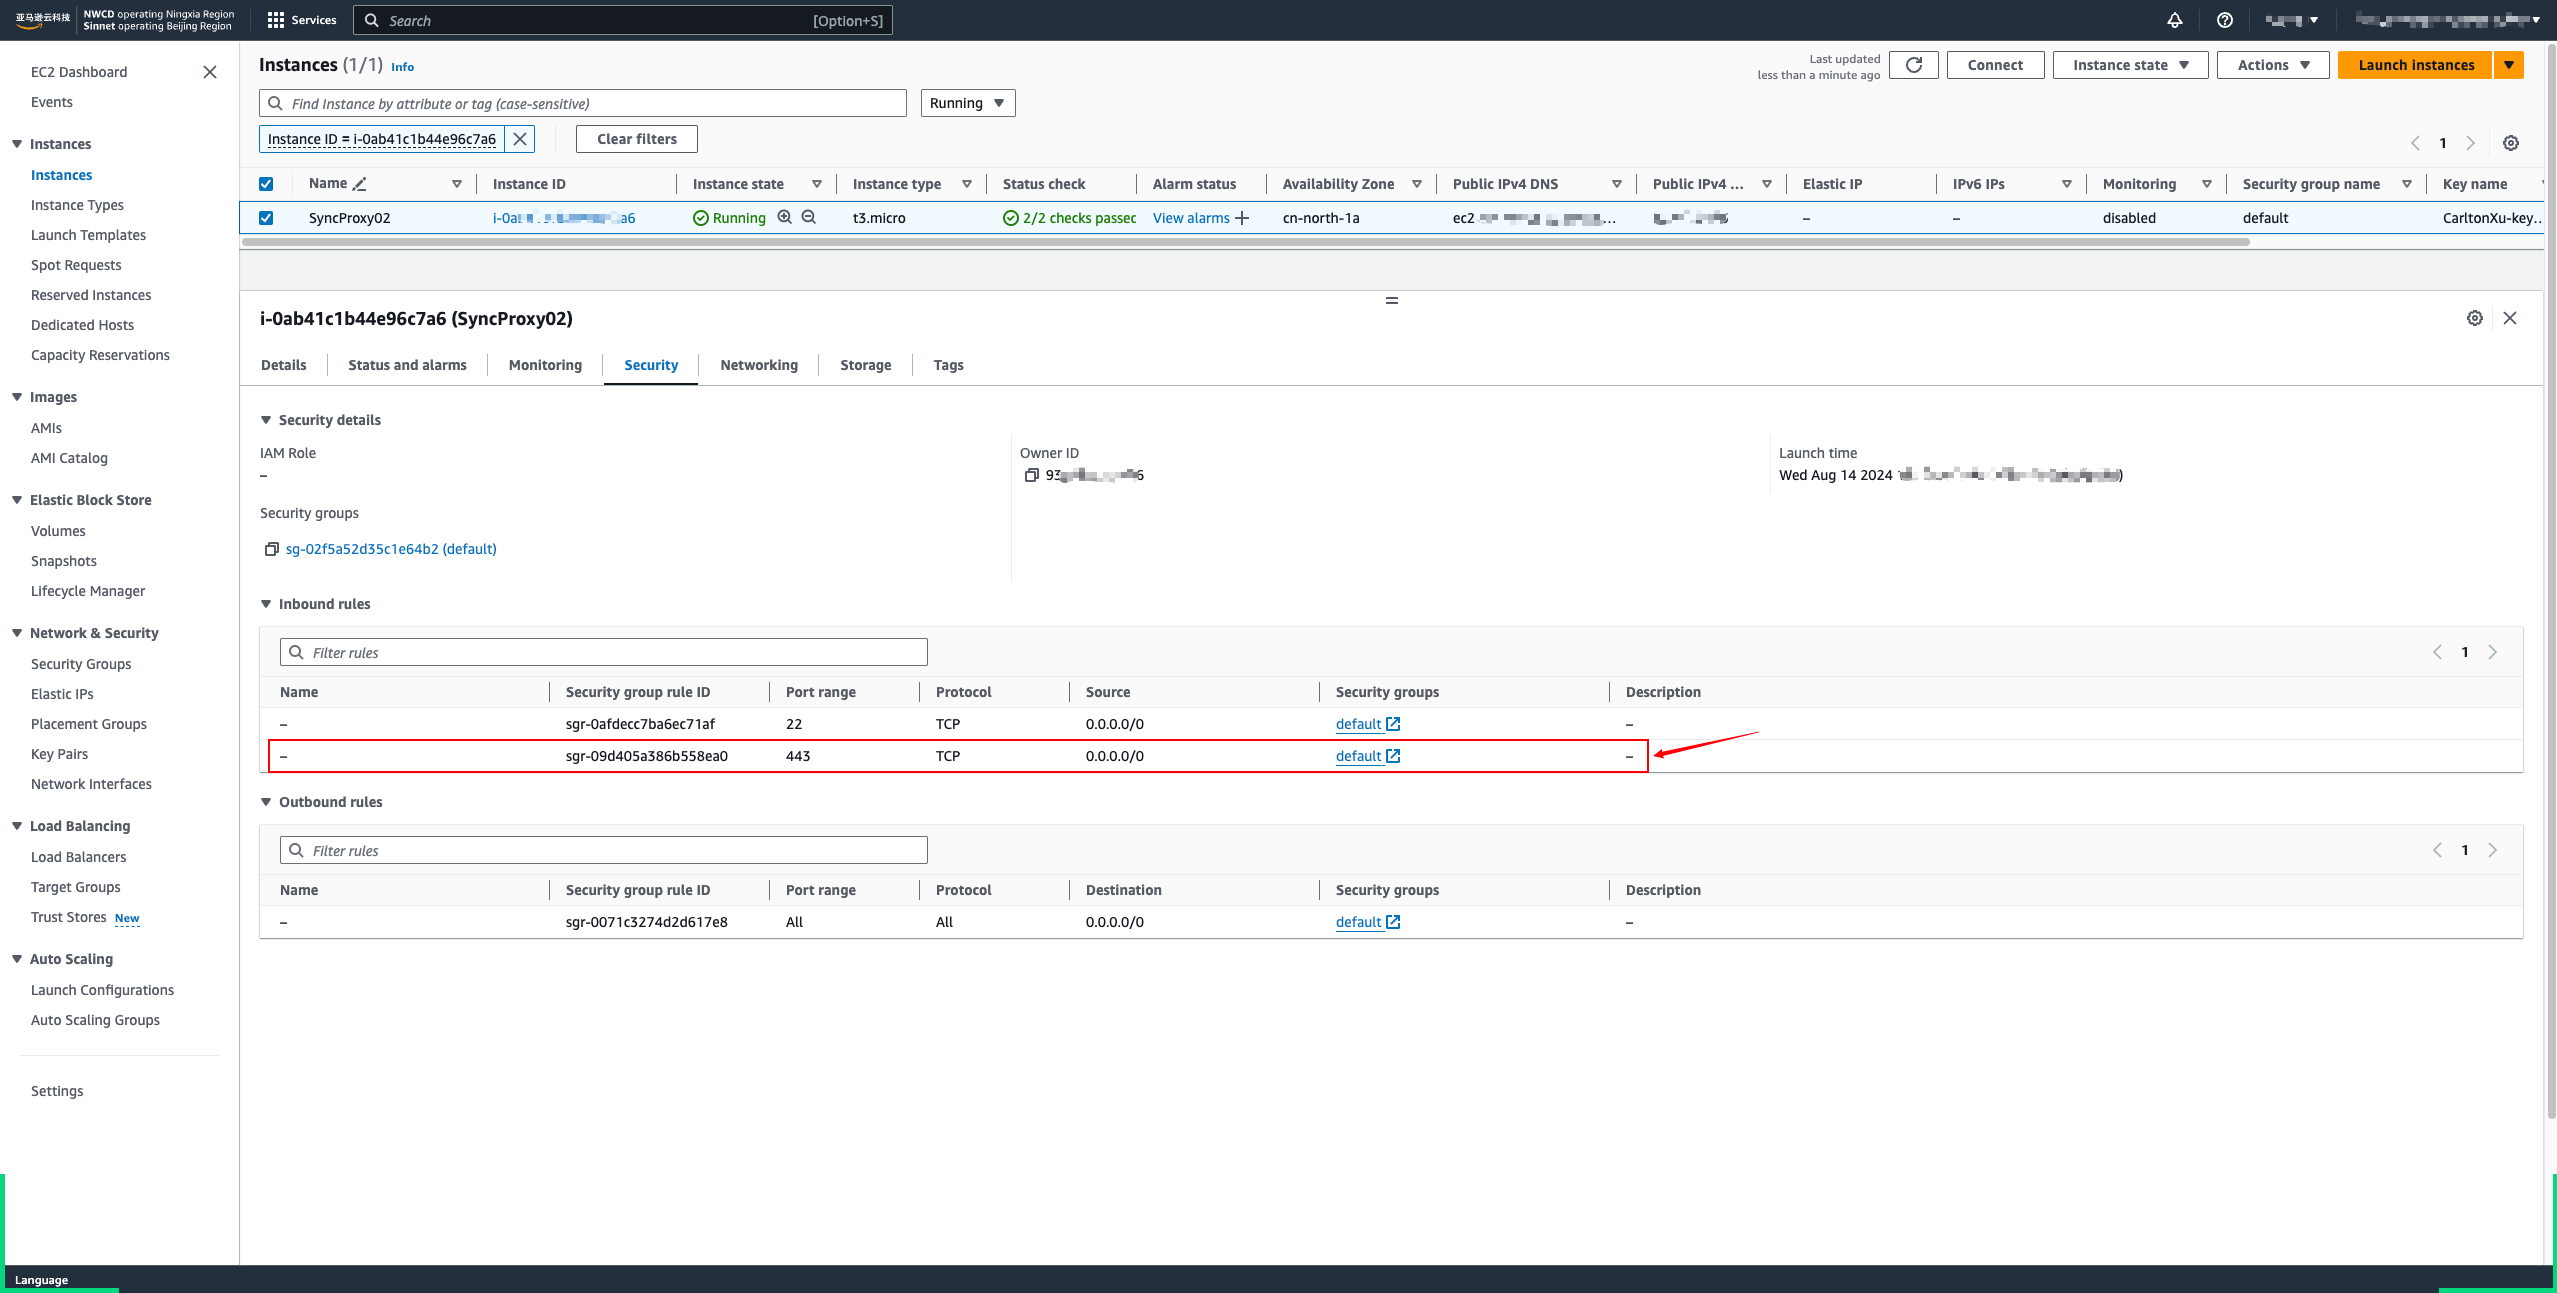Image resolution: width=2557 pixels, height=1293 pixels.
Task: Open default group link in outbound rule
Action: pyautogui.click(x=1367, y=922)
